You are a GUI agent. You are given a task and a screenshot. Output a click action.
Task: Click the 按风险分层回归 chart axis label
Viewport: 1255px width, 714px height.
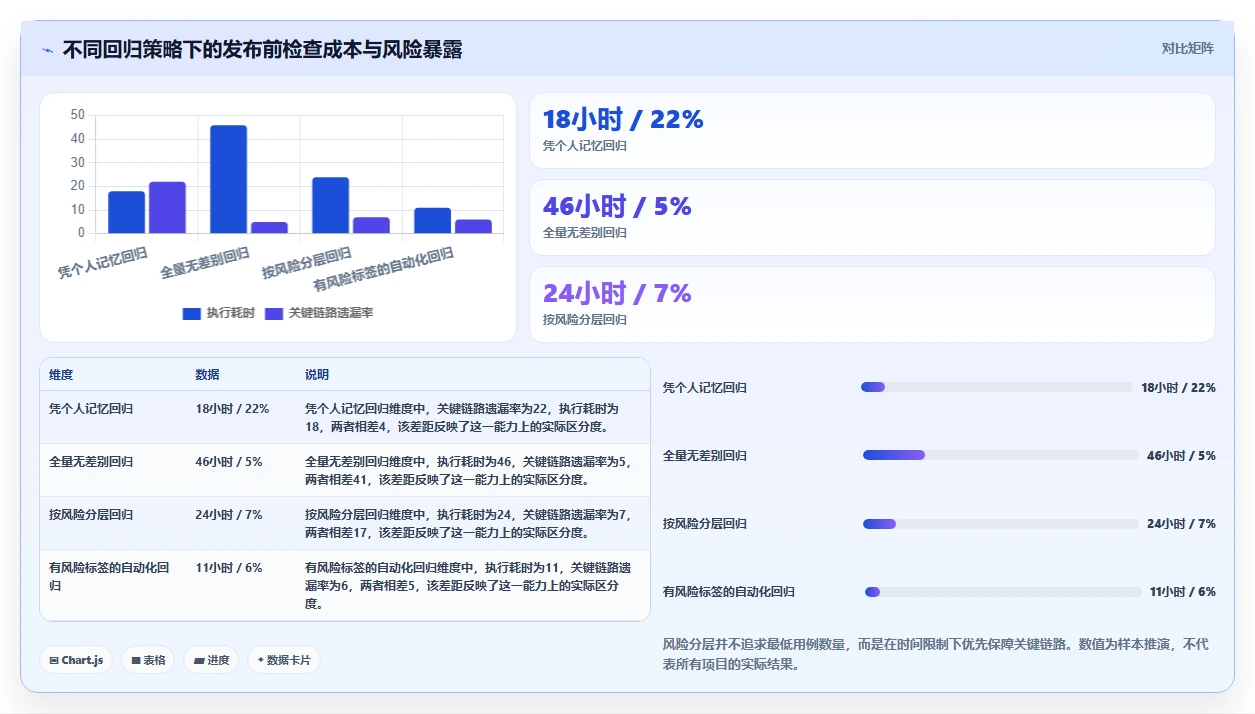[307, 263]
